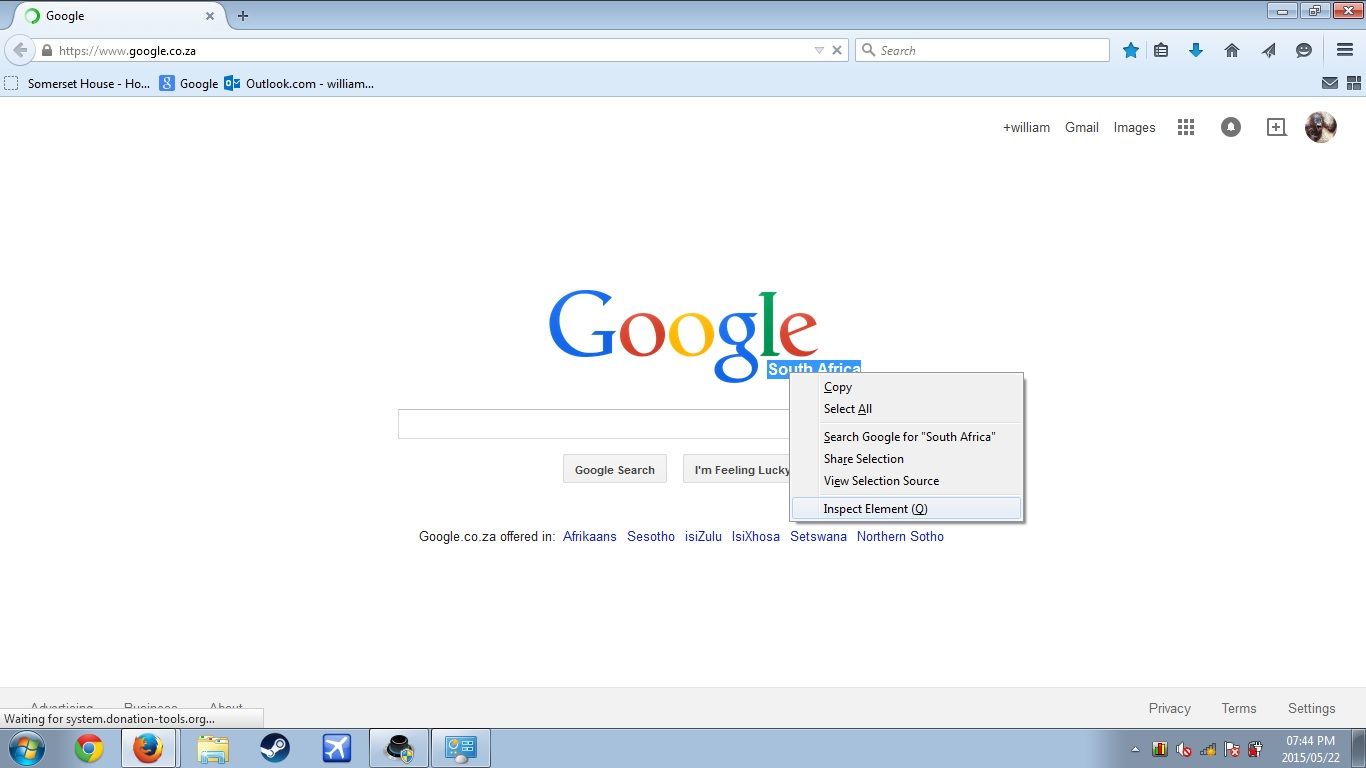
Task: Open the Google account profile picture
Action: [x=1321, y=127]
